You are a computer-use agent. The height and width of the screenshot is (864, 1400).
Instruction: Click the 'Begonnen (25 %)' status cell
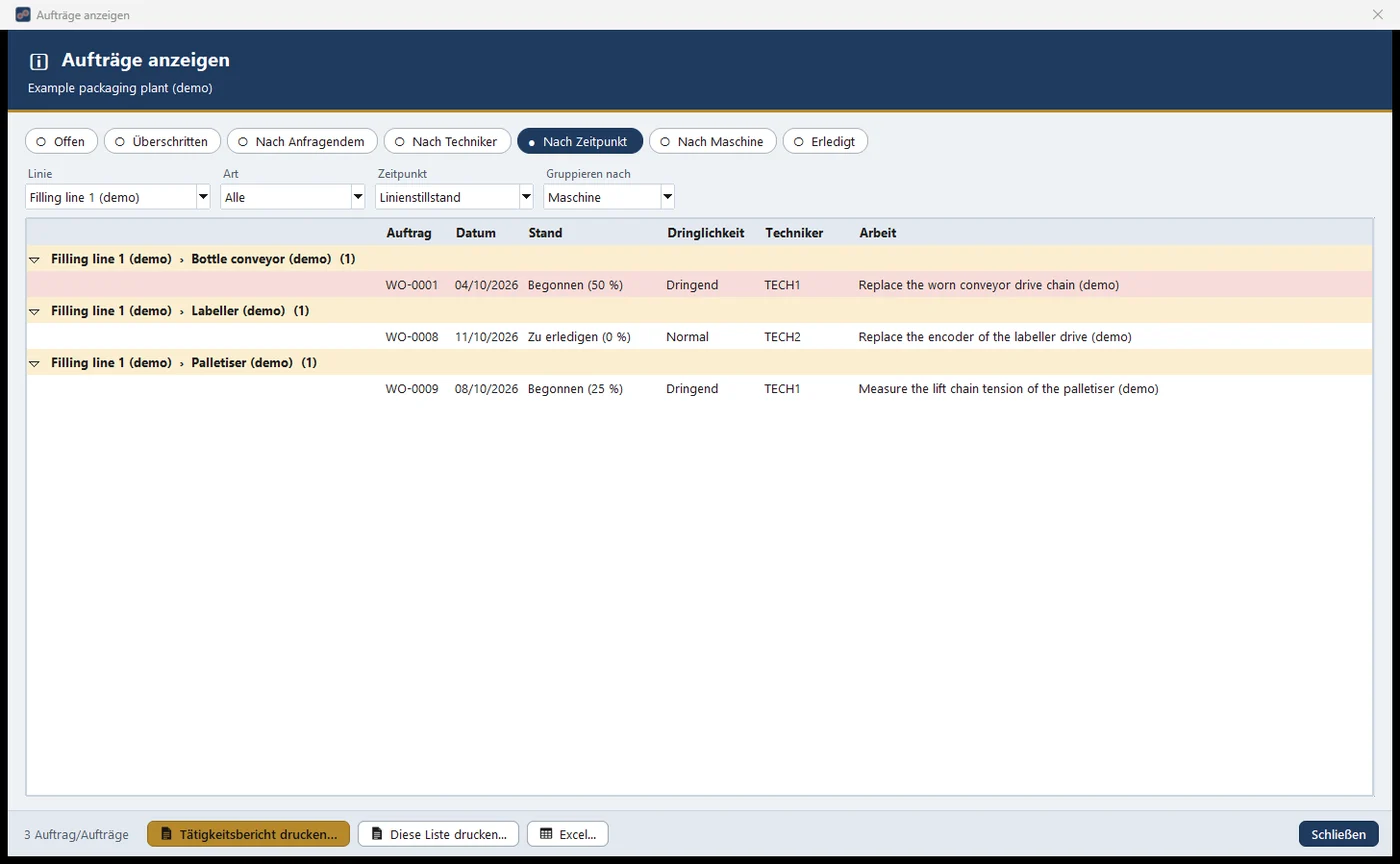point(575,389)
